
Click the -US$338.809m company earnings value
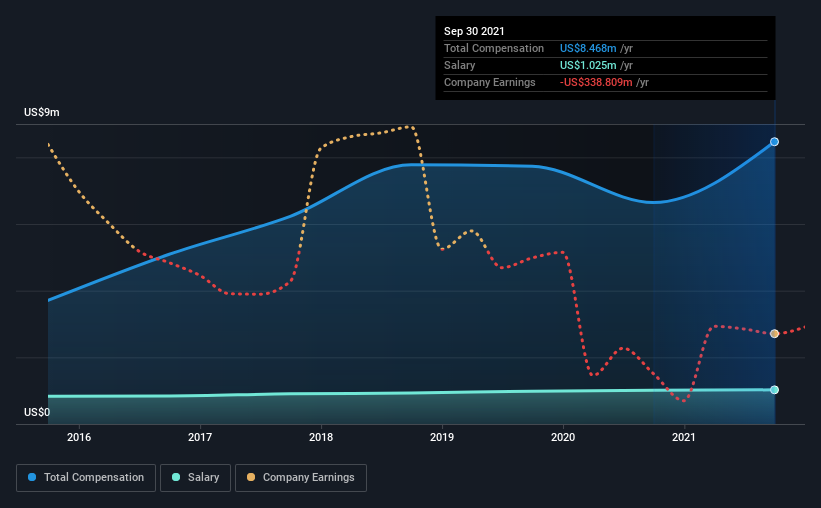point(596,82)
